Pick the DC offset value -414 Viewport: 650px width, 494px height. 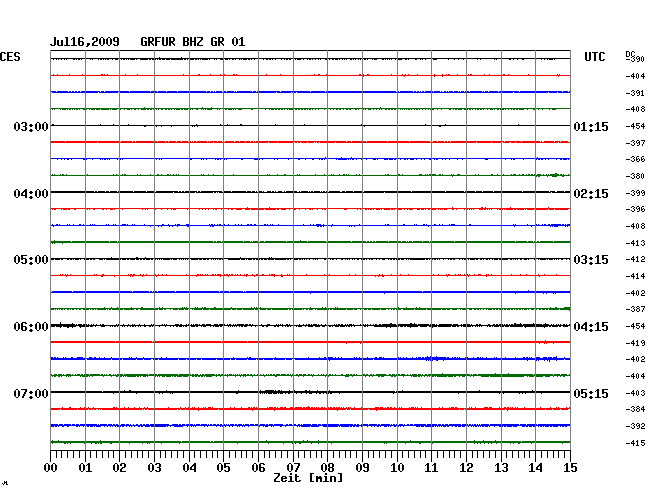(635, 276)
